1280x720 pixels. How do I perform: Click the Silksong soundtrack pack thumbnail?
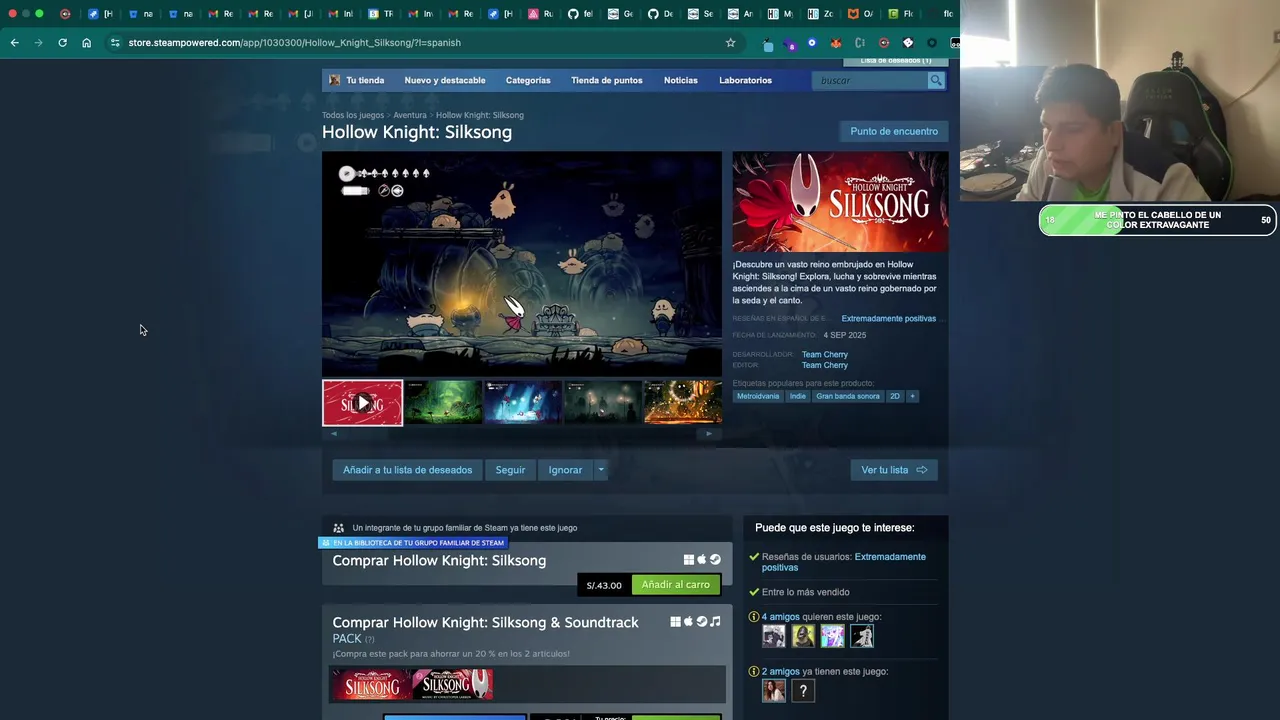tap(452, 685)
